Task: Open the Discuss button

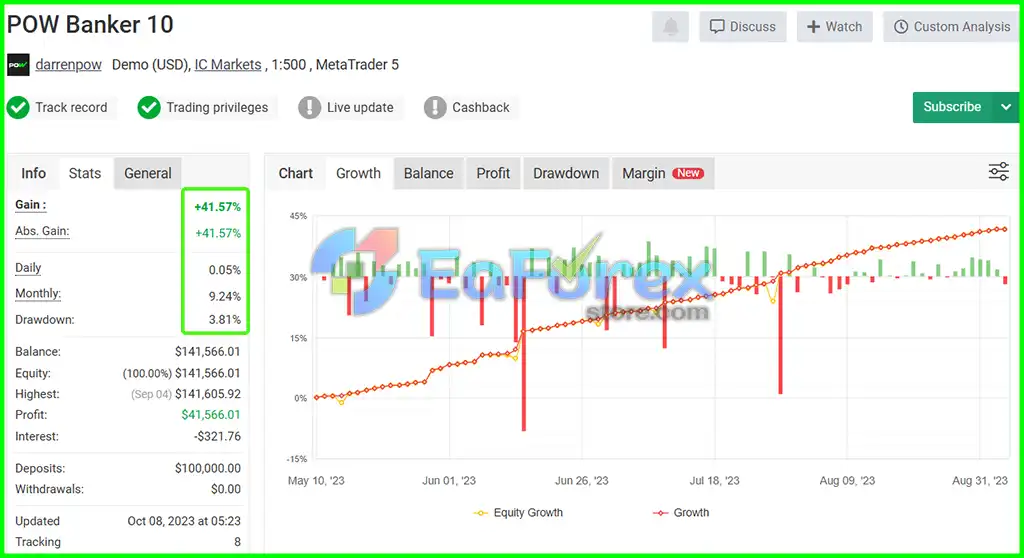Action: (x=743, y=27)
